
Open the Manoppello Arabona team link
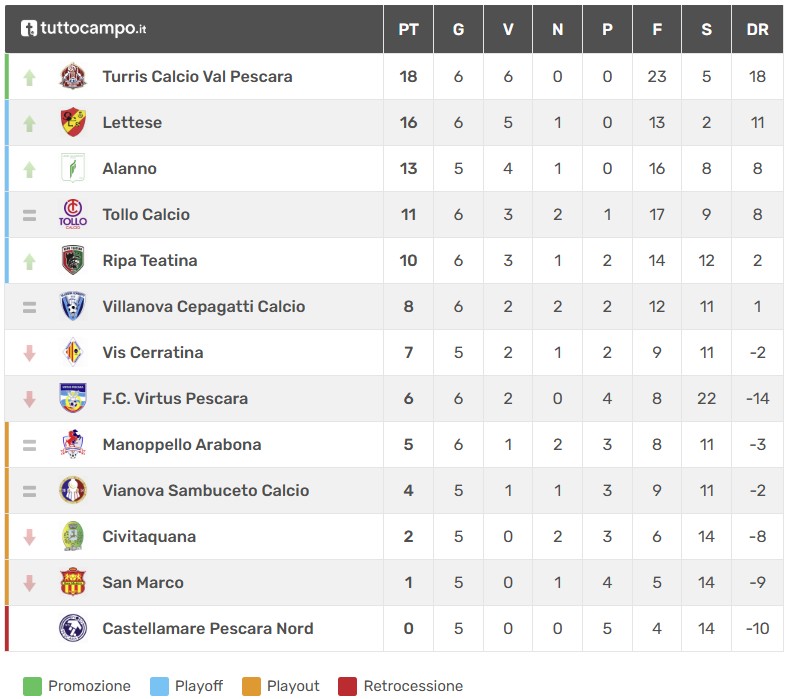click(x=182, y=445)
